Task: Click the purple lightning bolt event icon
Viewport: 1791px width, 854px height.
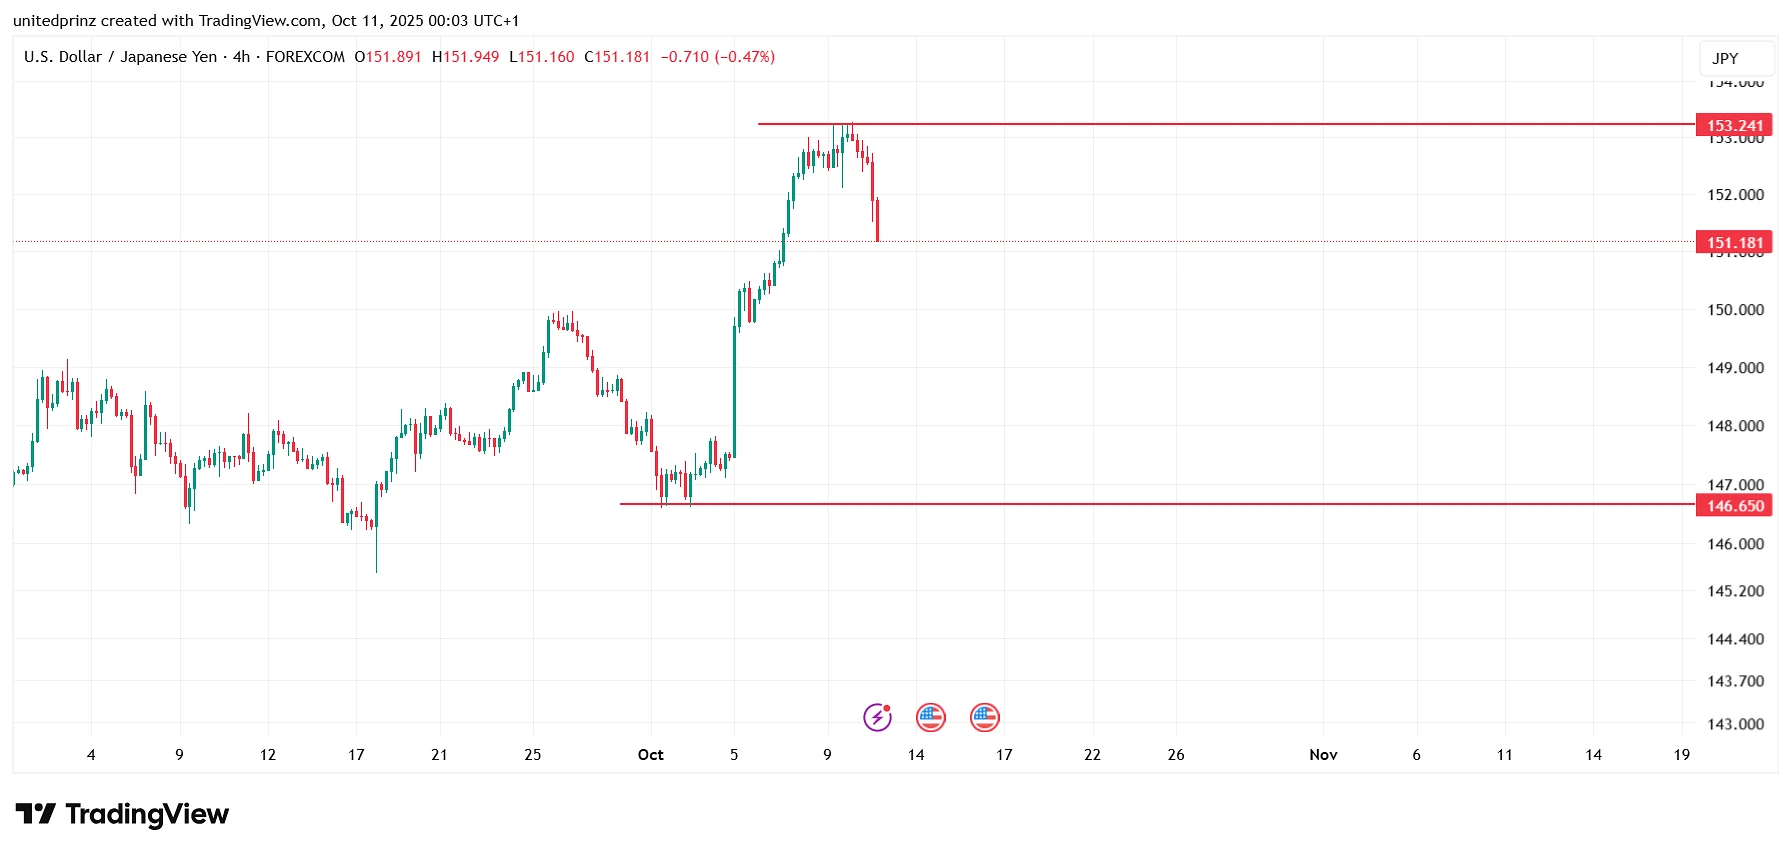Action: pyautogui.click(x=877, y=717)
